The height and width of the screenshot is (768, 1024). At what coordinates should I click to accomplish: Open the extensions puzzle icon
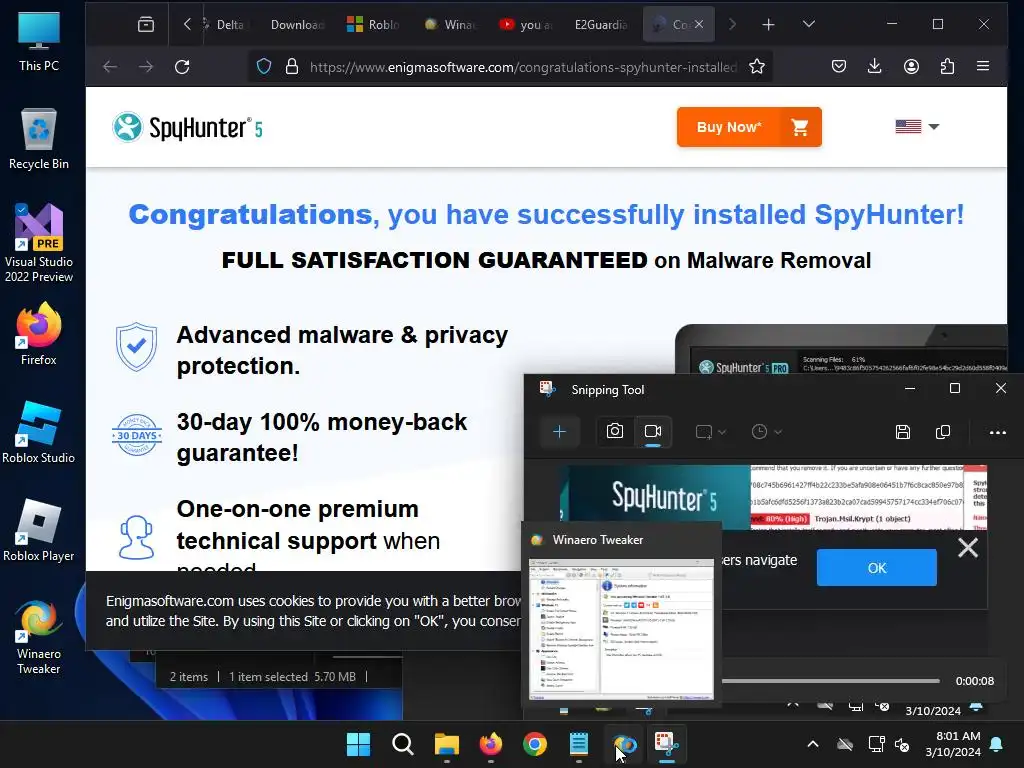click(947, 67)
